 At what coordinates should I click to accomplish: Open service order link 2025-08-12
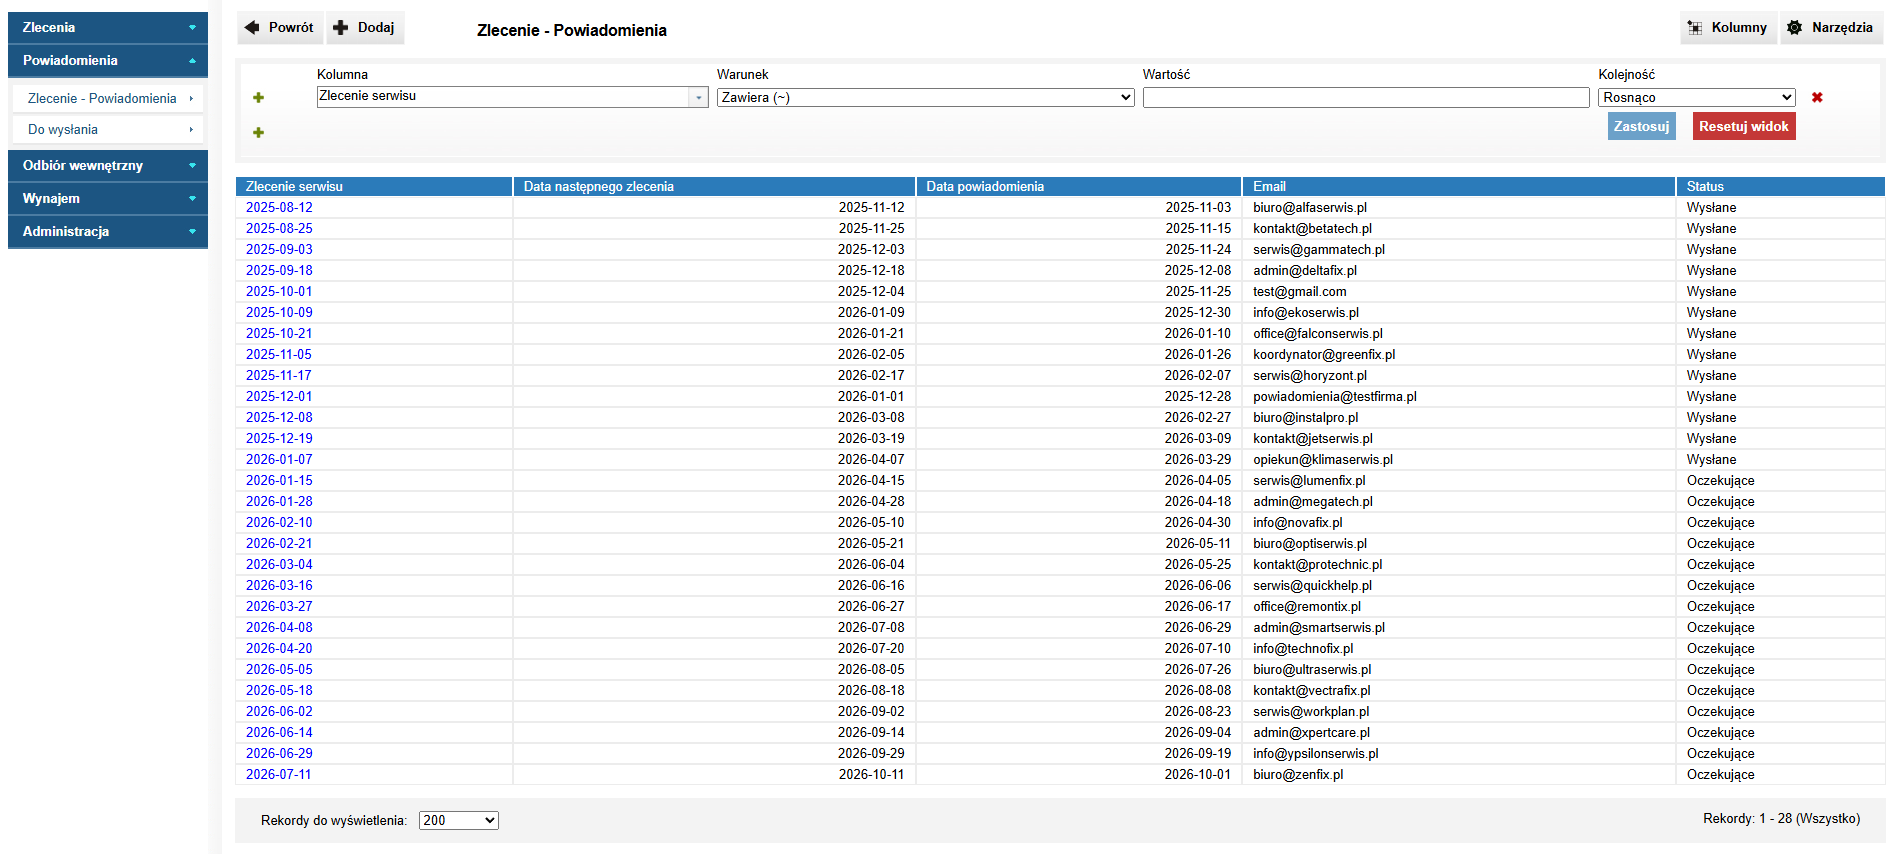279,208
